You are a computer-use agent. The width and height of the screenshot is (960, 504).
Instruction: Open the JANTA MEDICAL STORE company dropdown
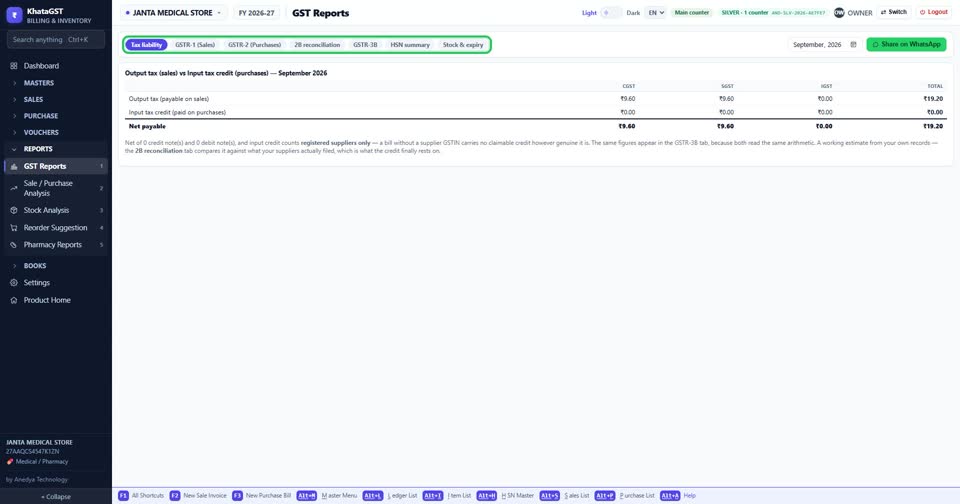coord(173,12)
